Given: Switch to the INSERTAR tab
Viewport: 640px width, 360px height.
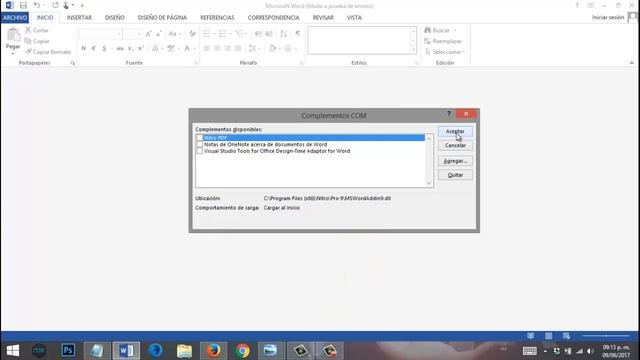Looking at the screenshot, I should [79, 18].
